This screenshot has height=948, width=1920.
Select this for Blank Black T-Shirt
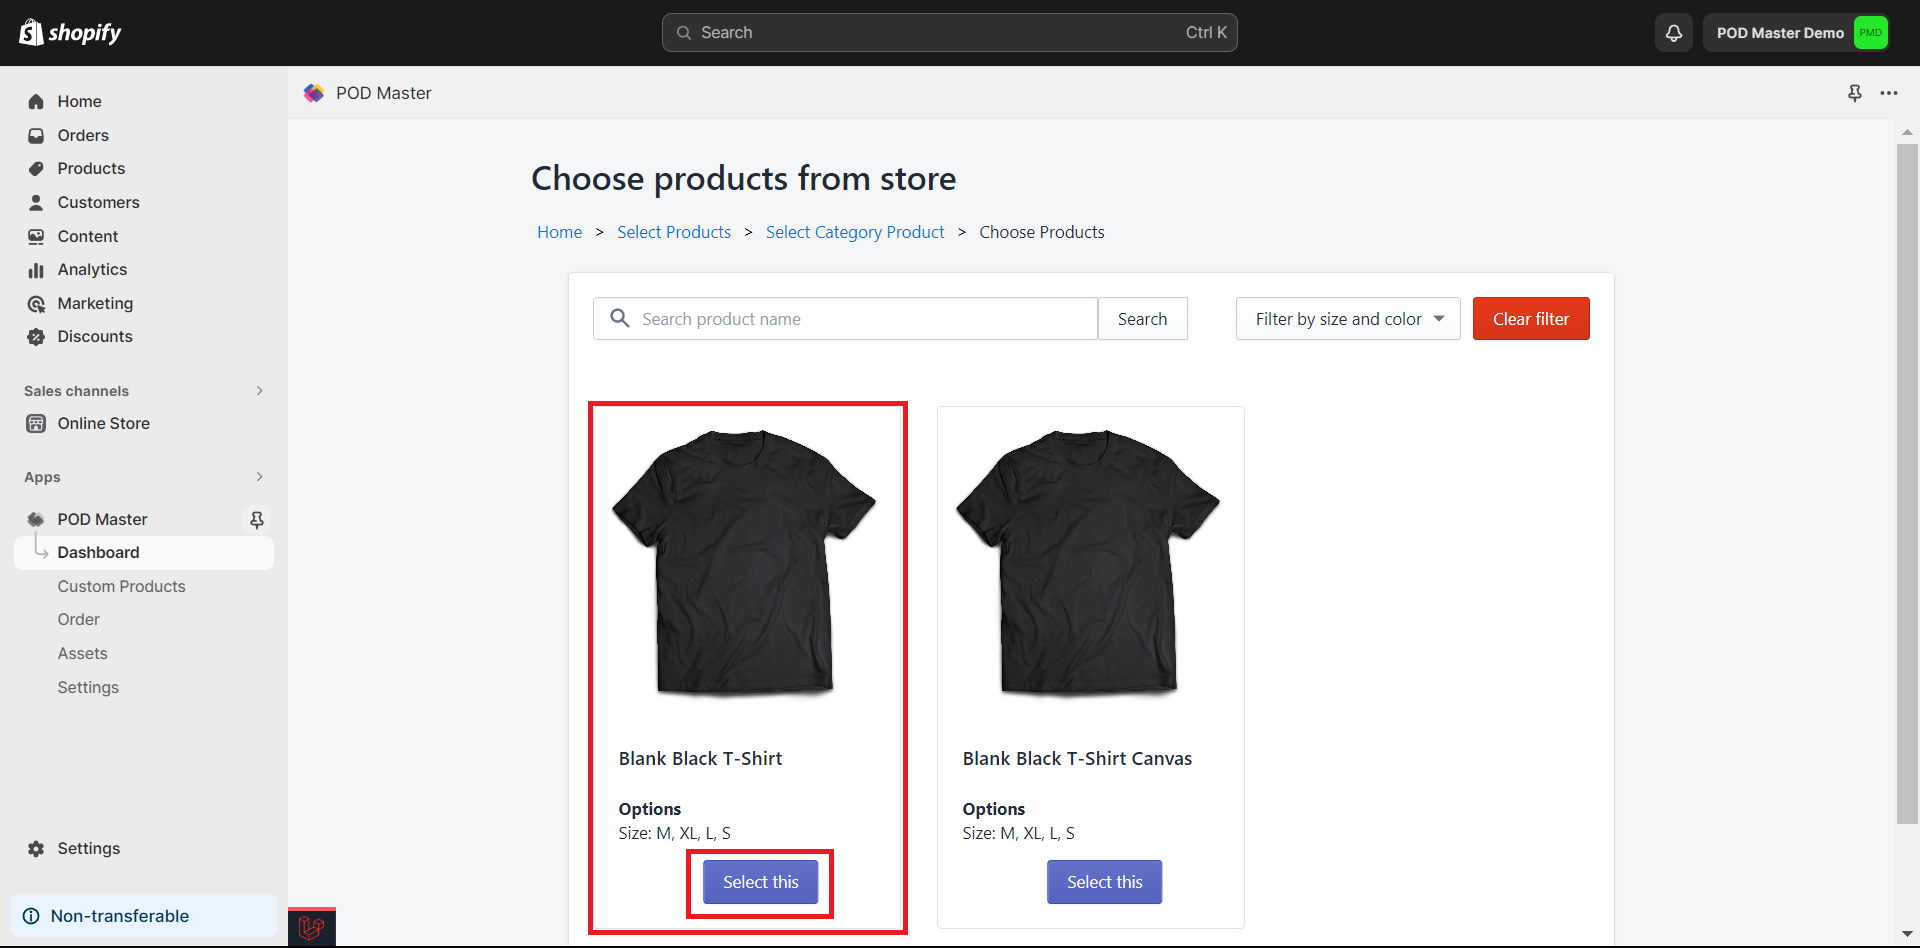pos(760,882)
